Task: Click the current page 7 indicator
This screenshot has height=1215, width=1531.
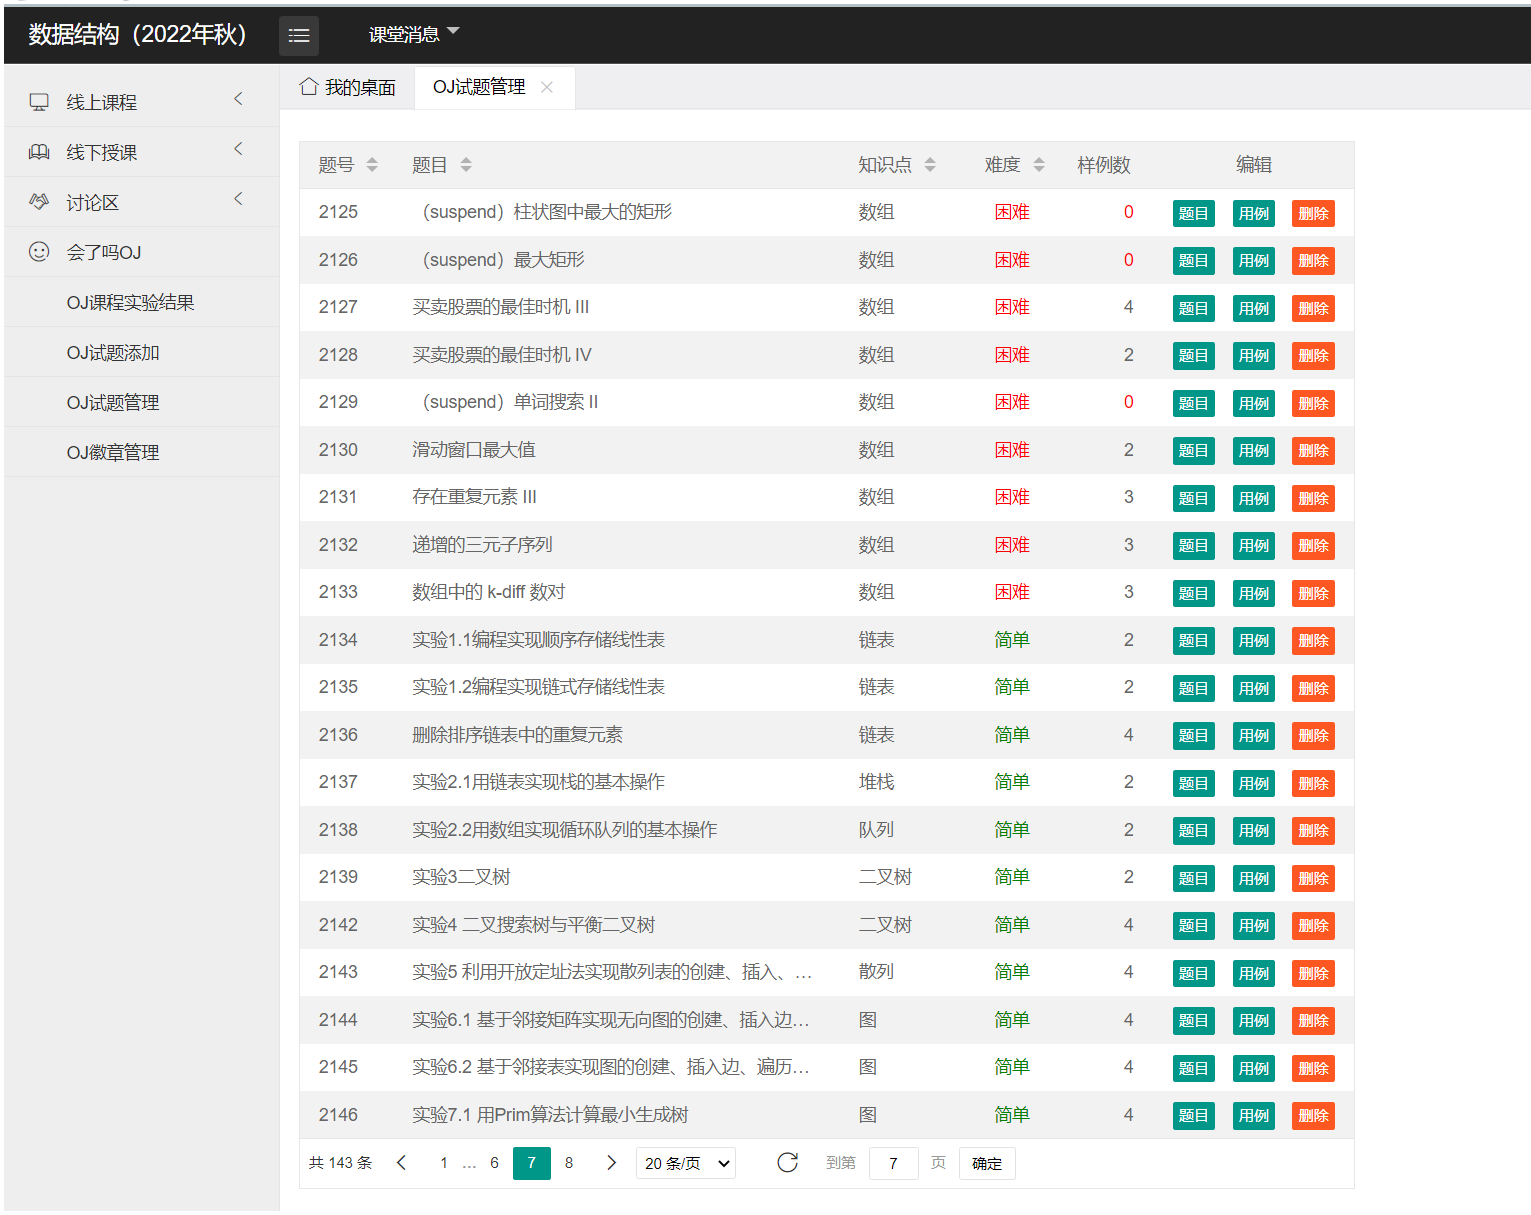Action: [x=531, y=1163]
